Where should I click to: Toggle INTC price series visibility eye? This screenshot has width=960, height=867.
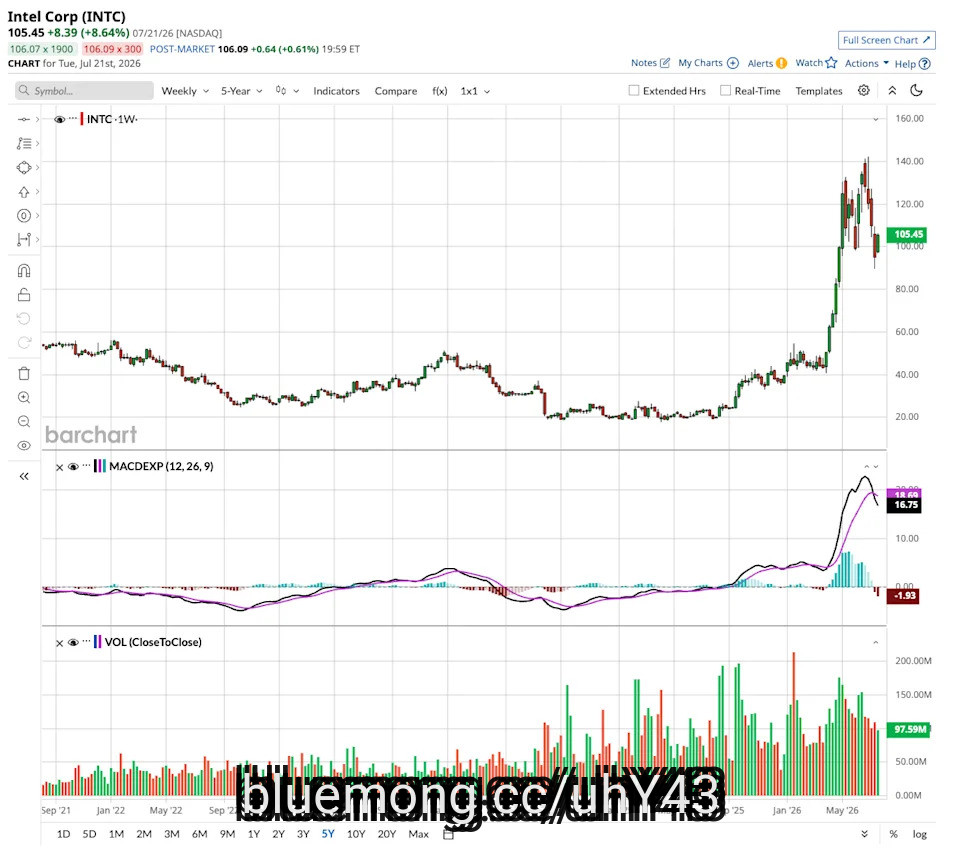pos(59,119)
